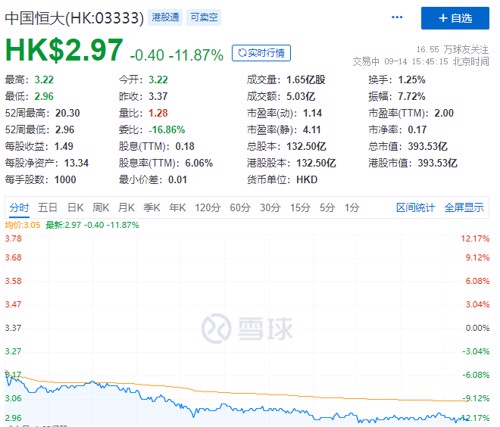500x427 pixels.
Task: Switch to the 30分 chart tab
Action: point(270,208)
